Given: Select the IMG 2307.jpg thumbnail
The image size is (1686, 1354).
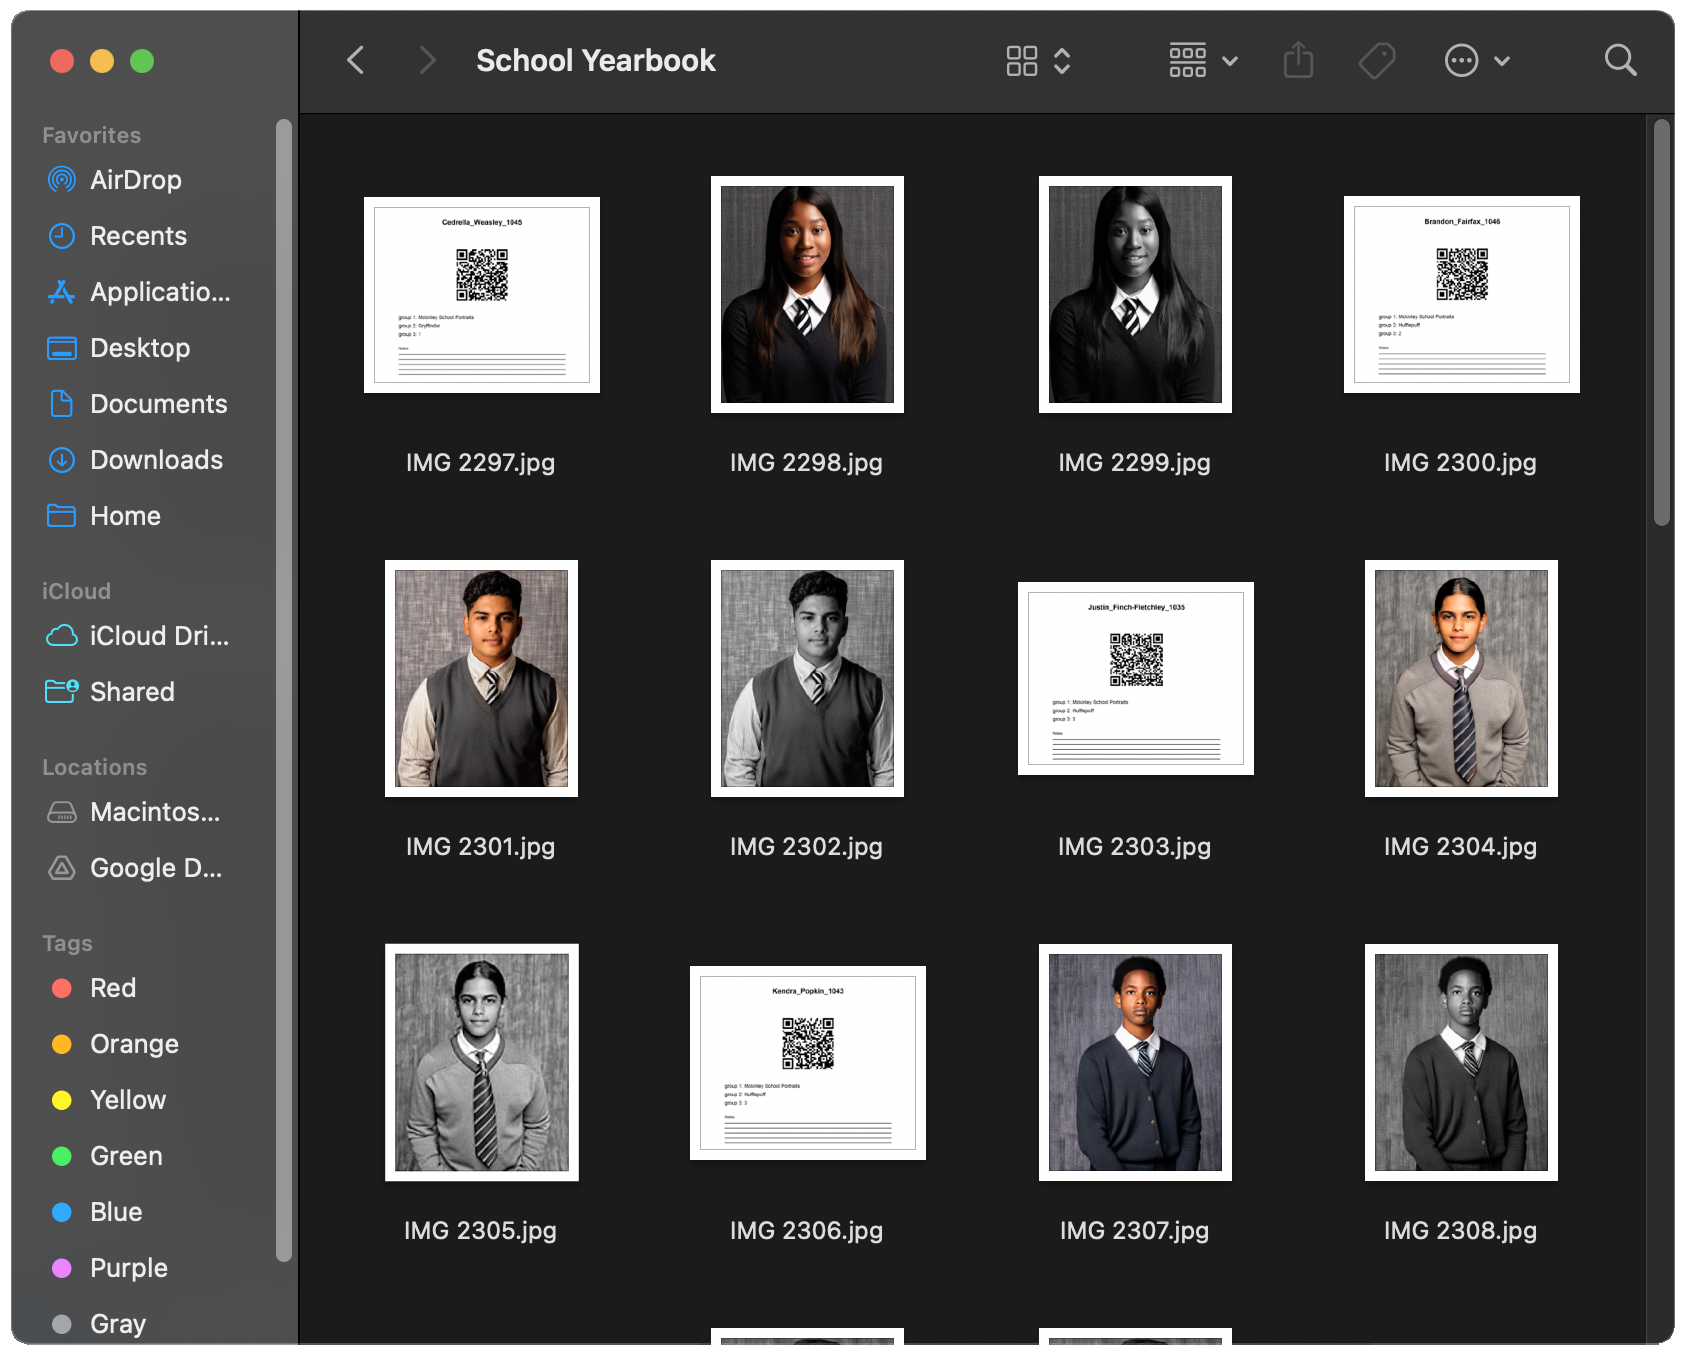Looking at the screenshot, I should point(1135,1063).
